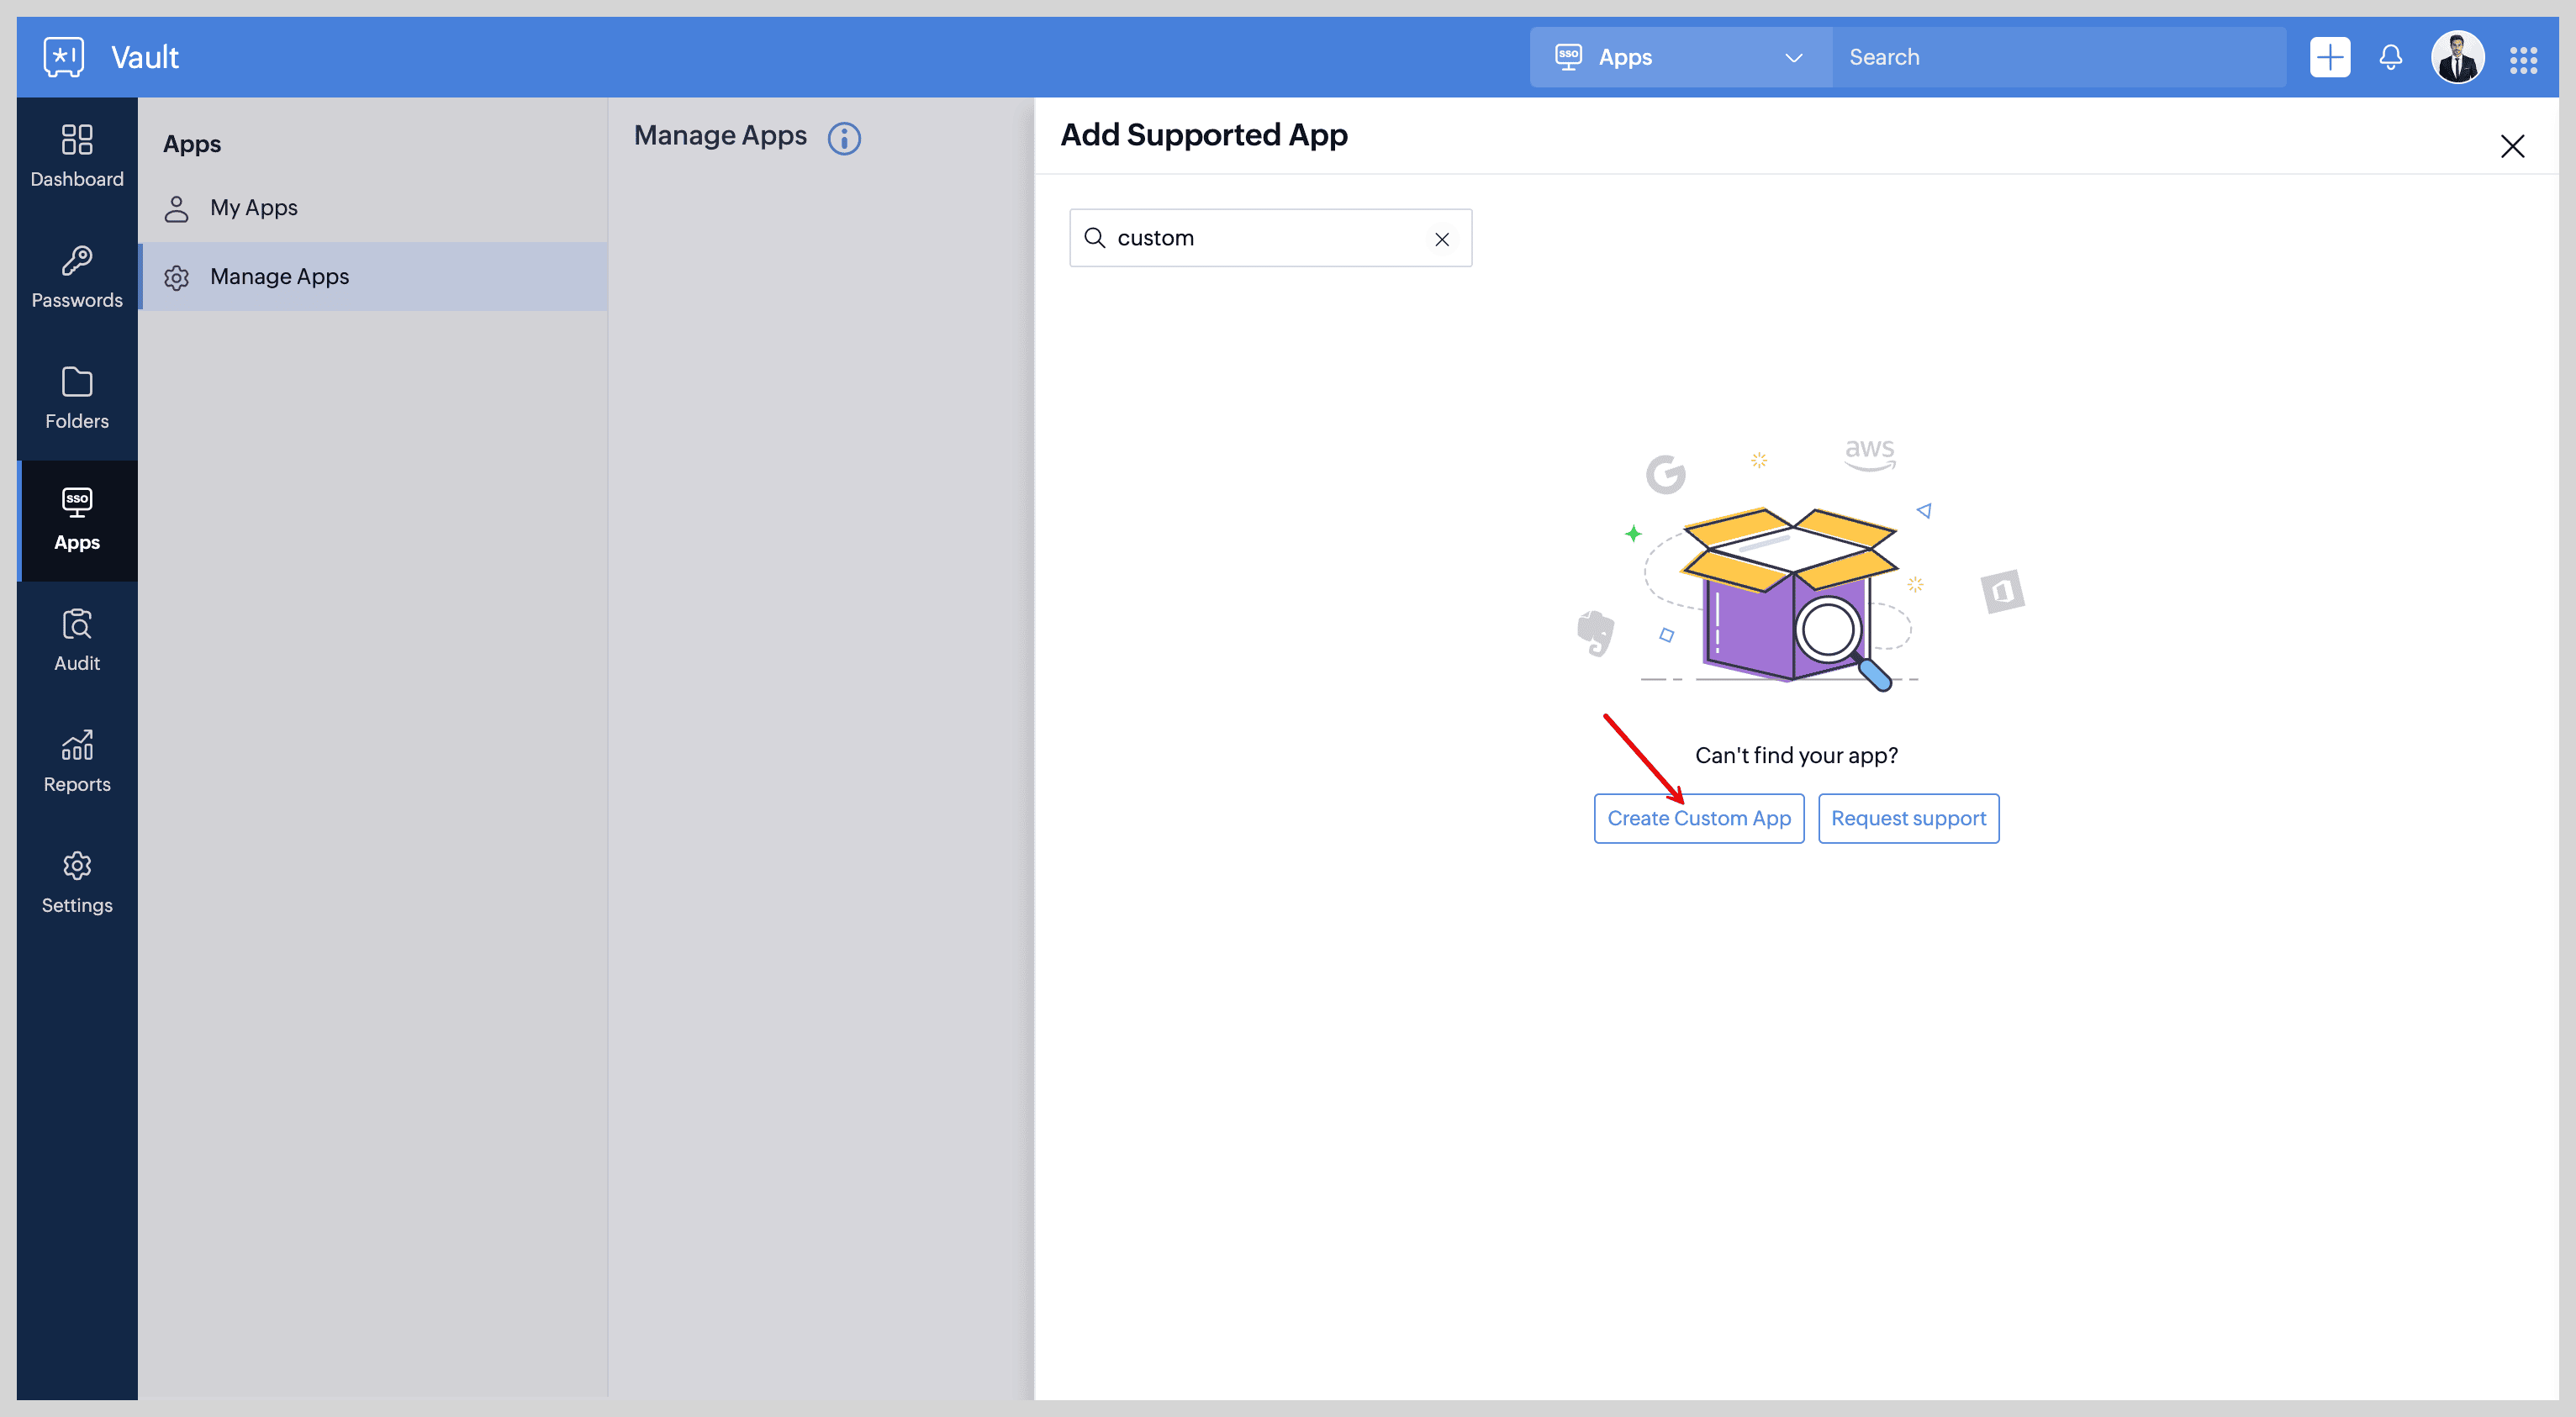The width and height of the screenshot is (2576, 1417).
Task: Click the global Search field
Action: point(2058,57)
